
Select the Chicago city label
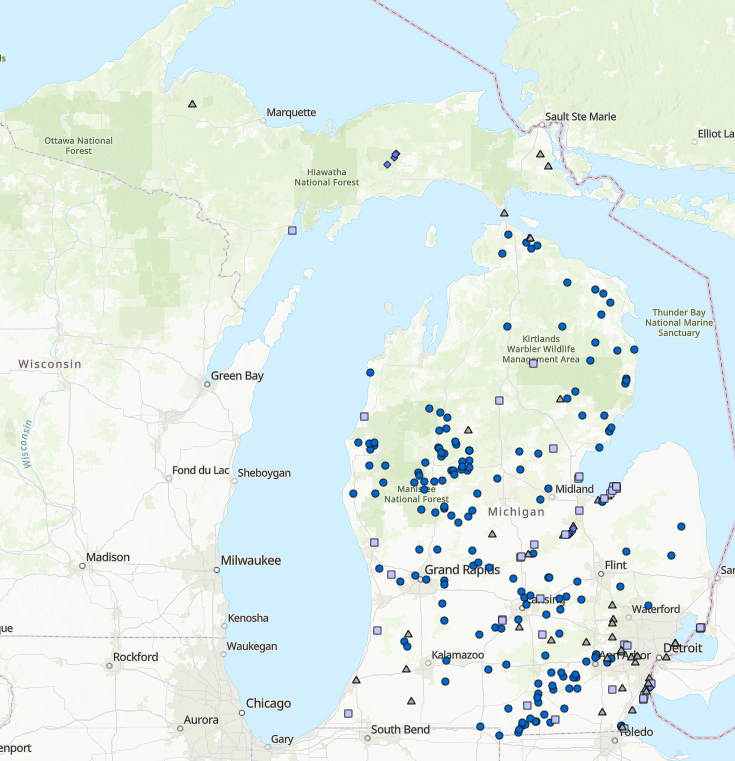(x=268, y=703)
